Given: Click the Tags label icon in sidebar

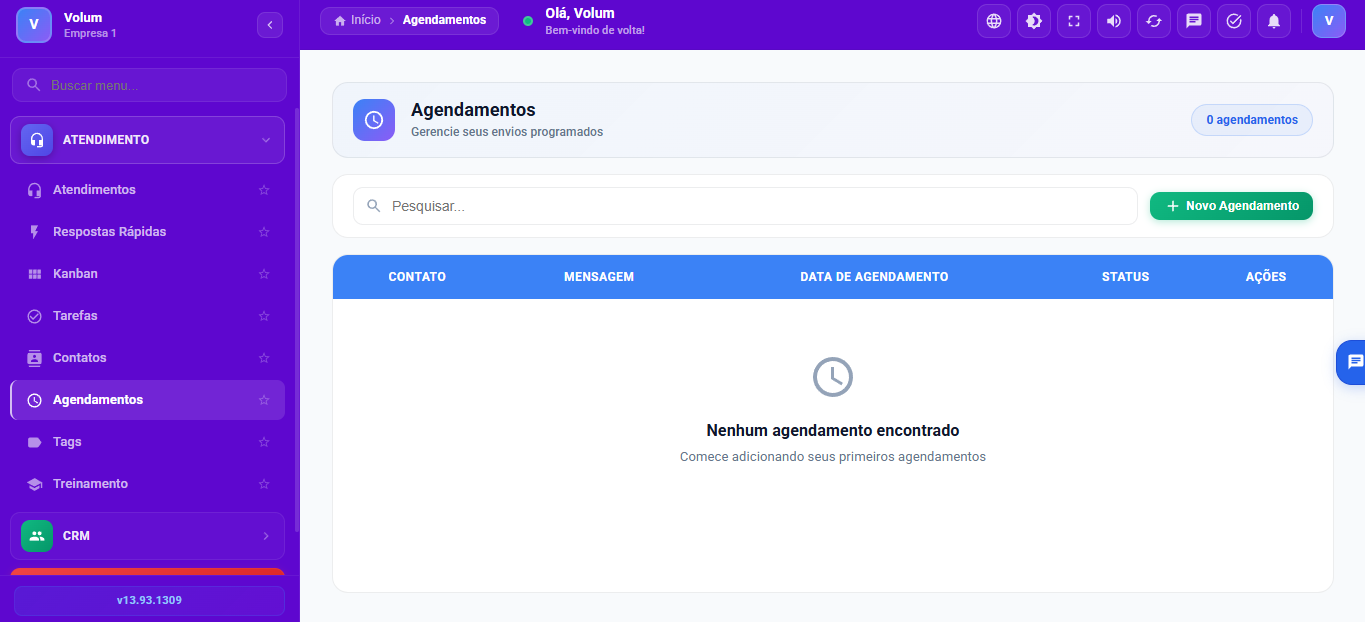Looking at the screenshot, I should (x=35, y=442).
